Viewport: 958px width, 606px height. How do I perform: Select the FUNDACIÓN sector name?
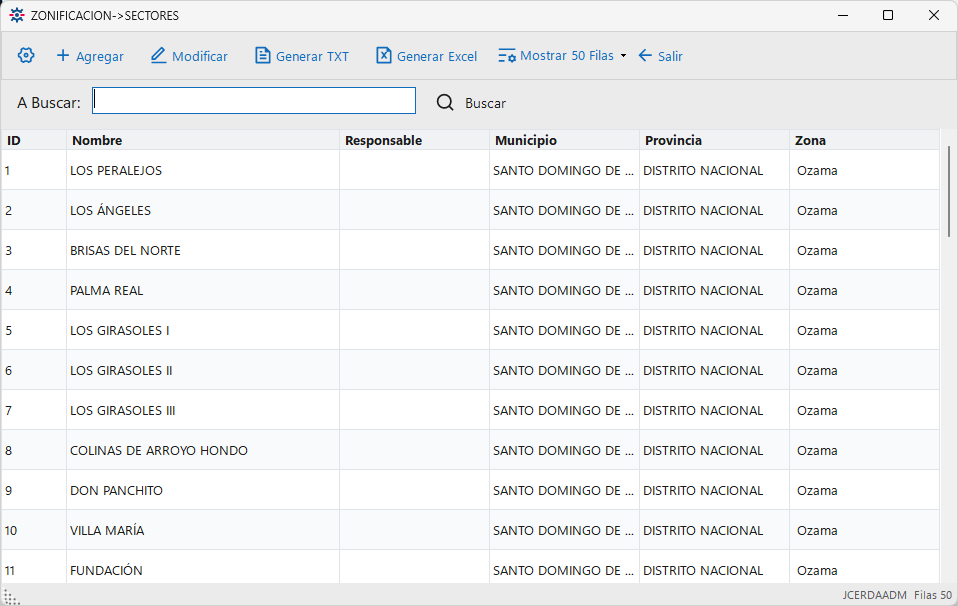pos(106,571)
